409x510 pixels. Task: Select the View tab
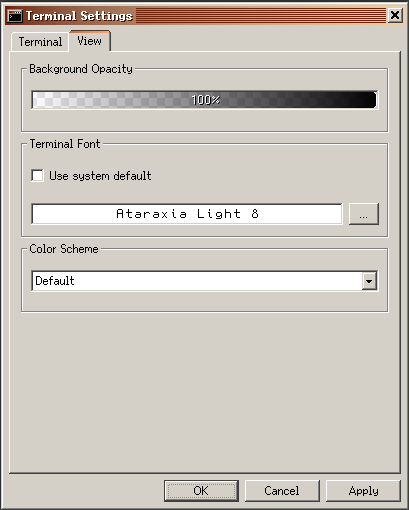pos(90,41)
